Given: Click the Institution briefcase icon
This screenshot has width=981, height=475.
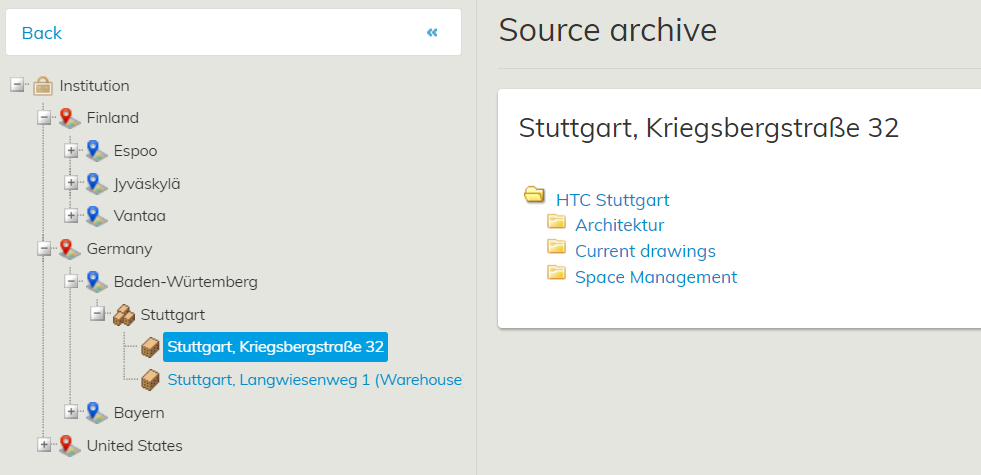Looking at the screenshot, I should pyautogui.click(x=43, y=86).
